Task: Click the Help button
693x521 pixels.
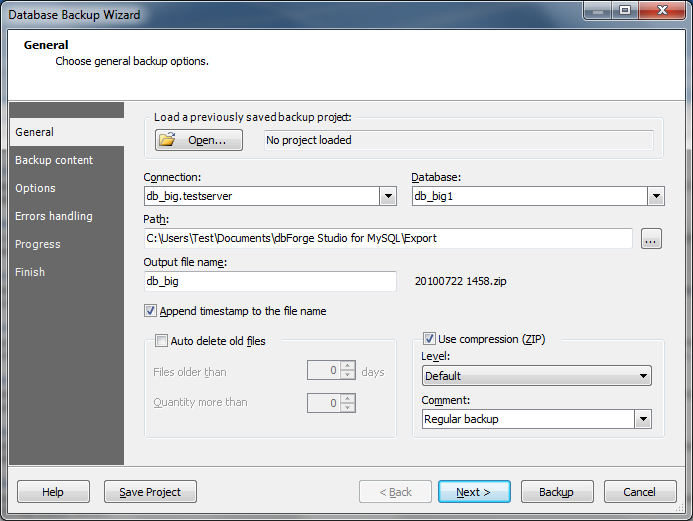Action: tap(53, 492)
